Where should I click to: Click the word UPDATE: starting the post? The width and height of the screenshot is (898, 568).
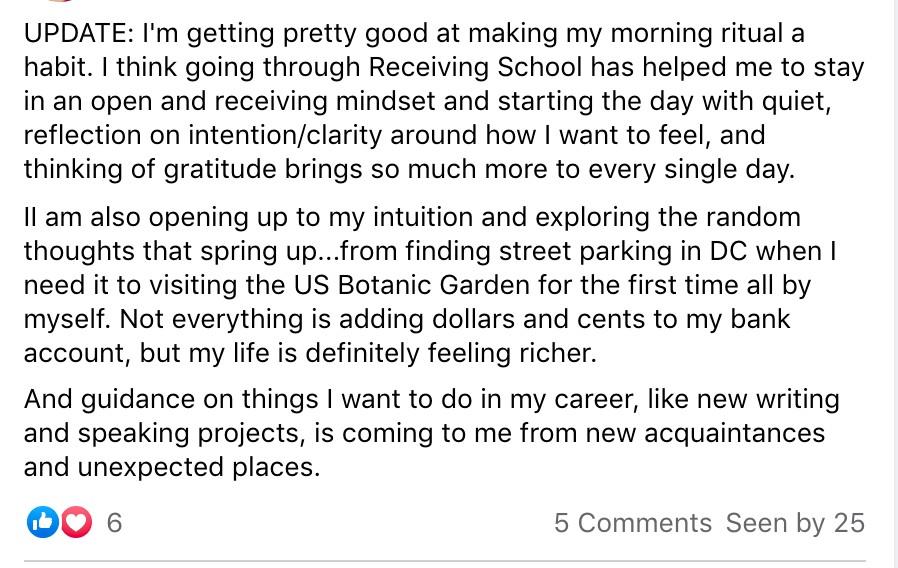click(x=78, y=33)
